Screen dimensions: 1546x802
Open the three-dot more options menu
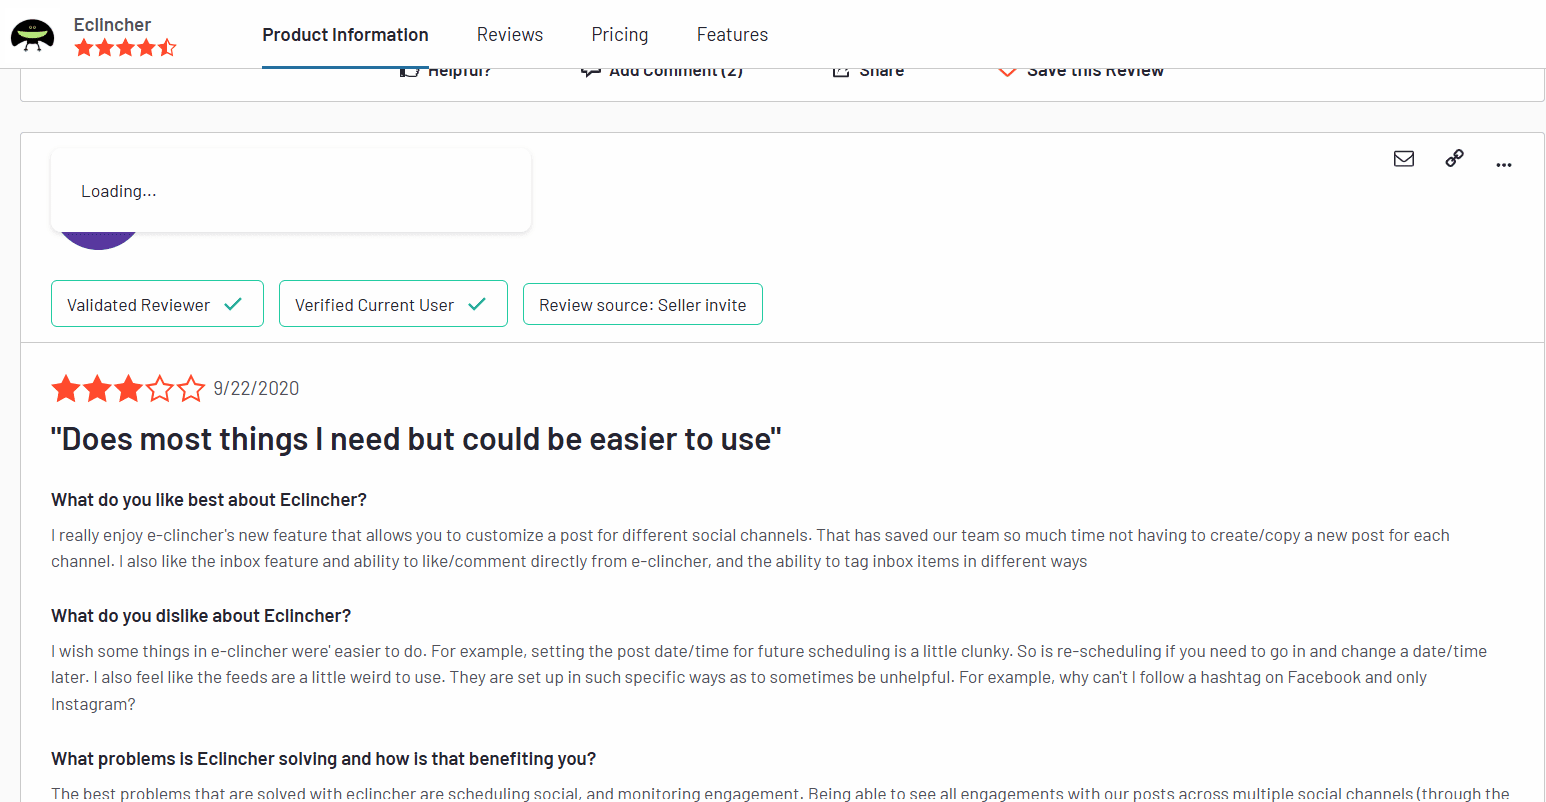1503,164
